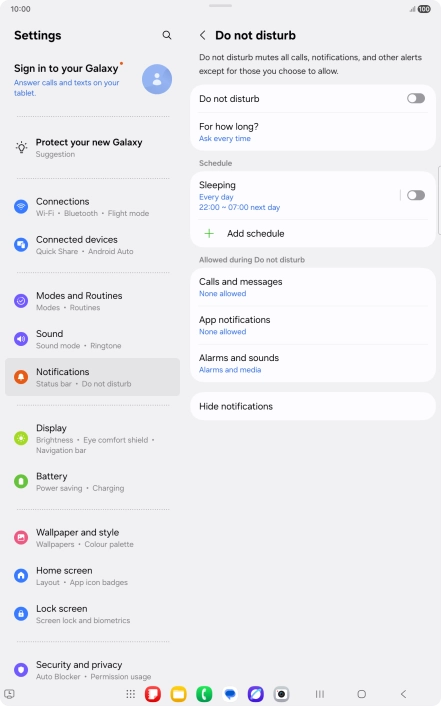Tap the profile avatar icon
Viewport: 441px width, 706px height.
tap(157, 79)
